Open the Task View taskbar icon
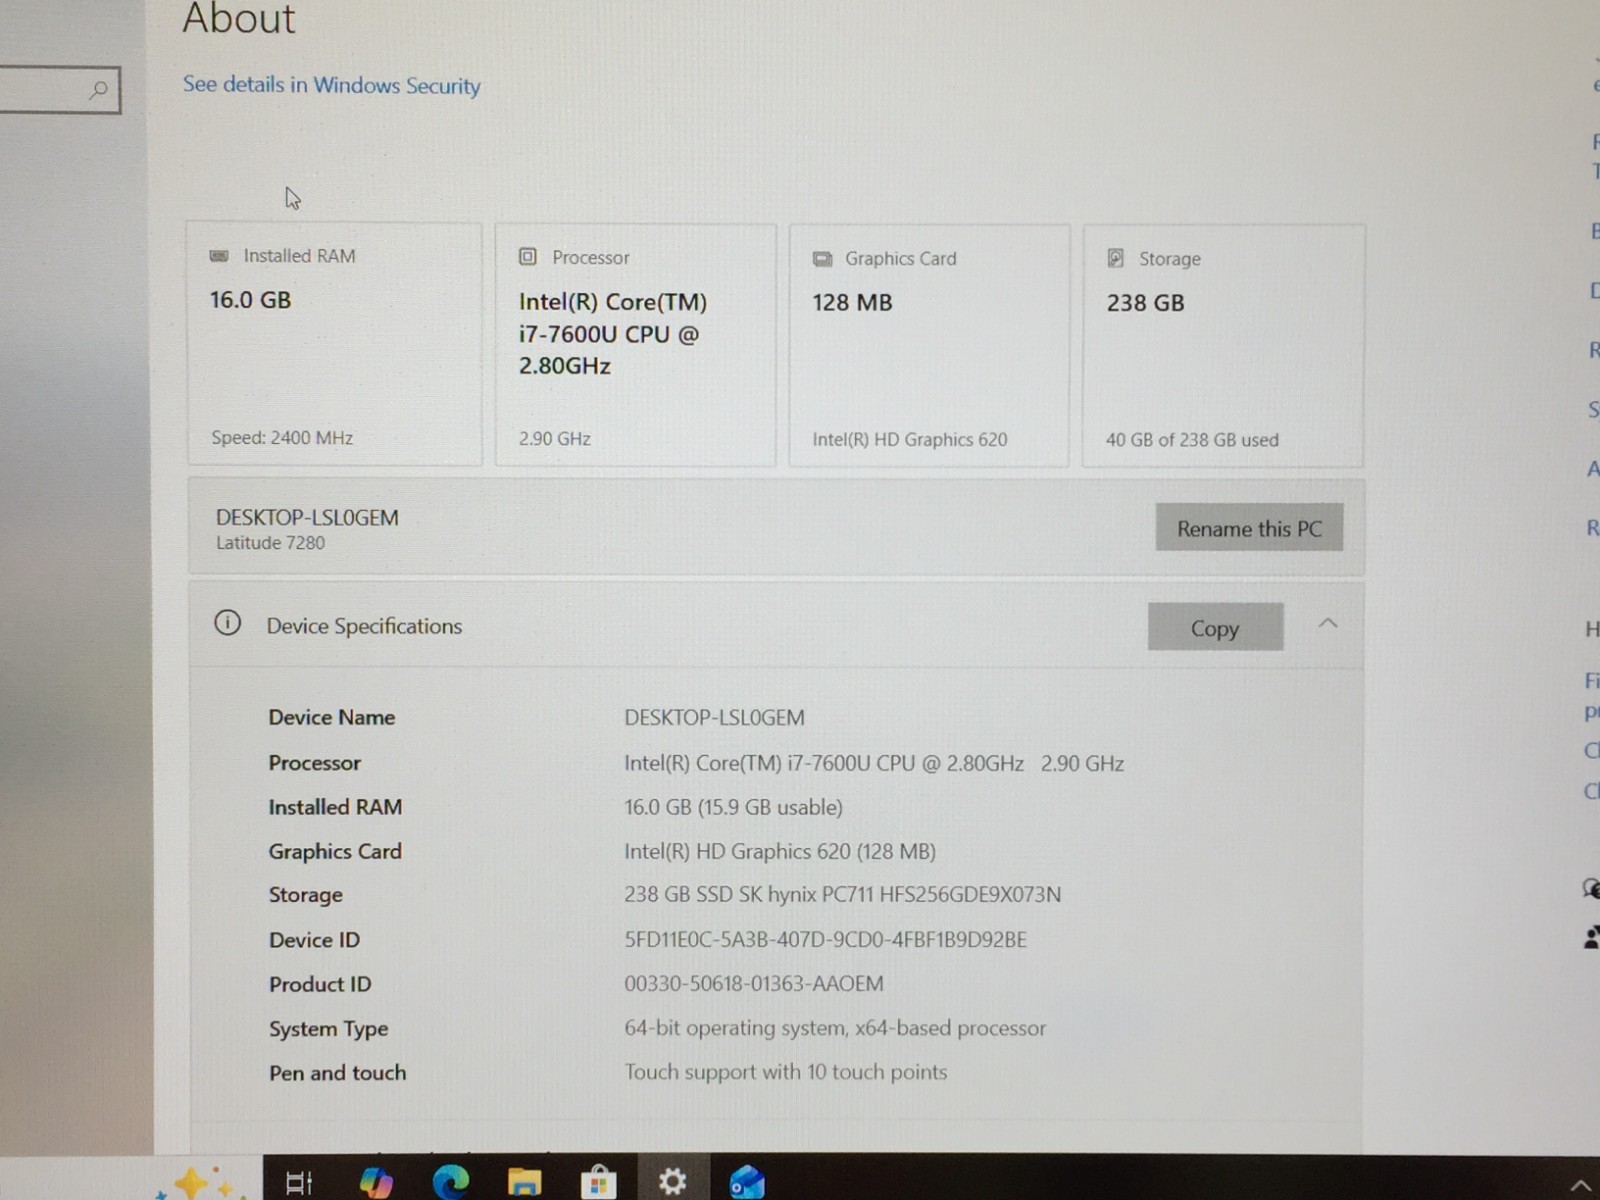This screenshot has width=1600, height=1200. pos(299,1182)
